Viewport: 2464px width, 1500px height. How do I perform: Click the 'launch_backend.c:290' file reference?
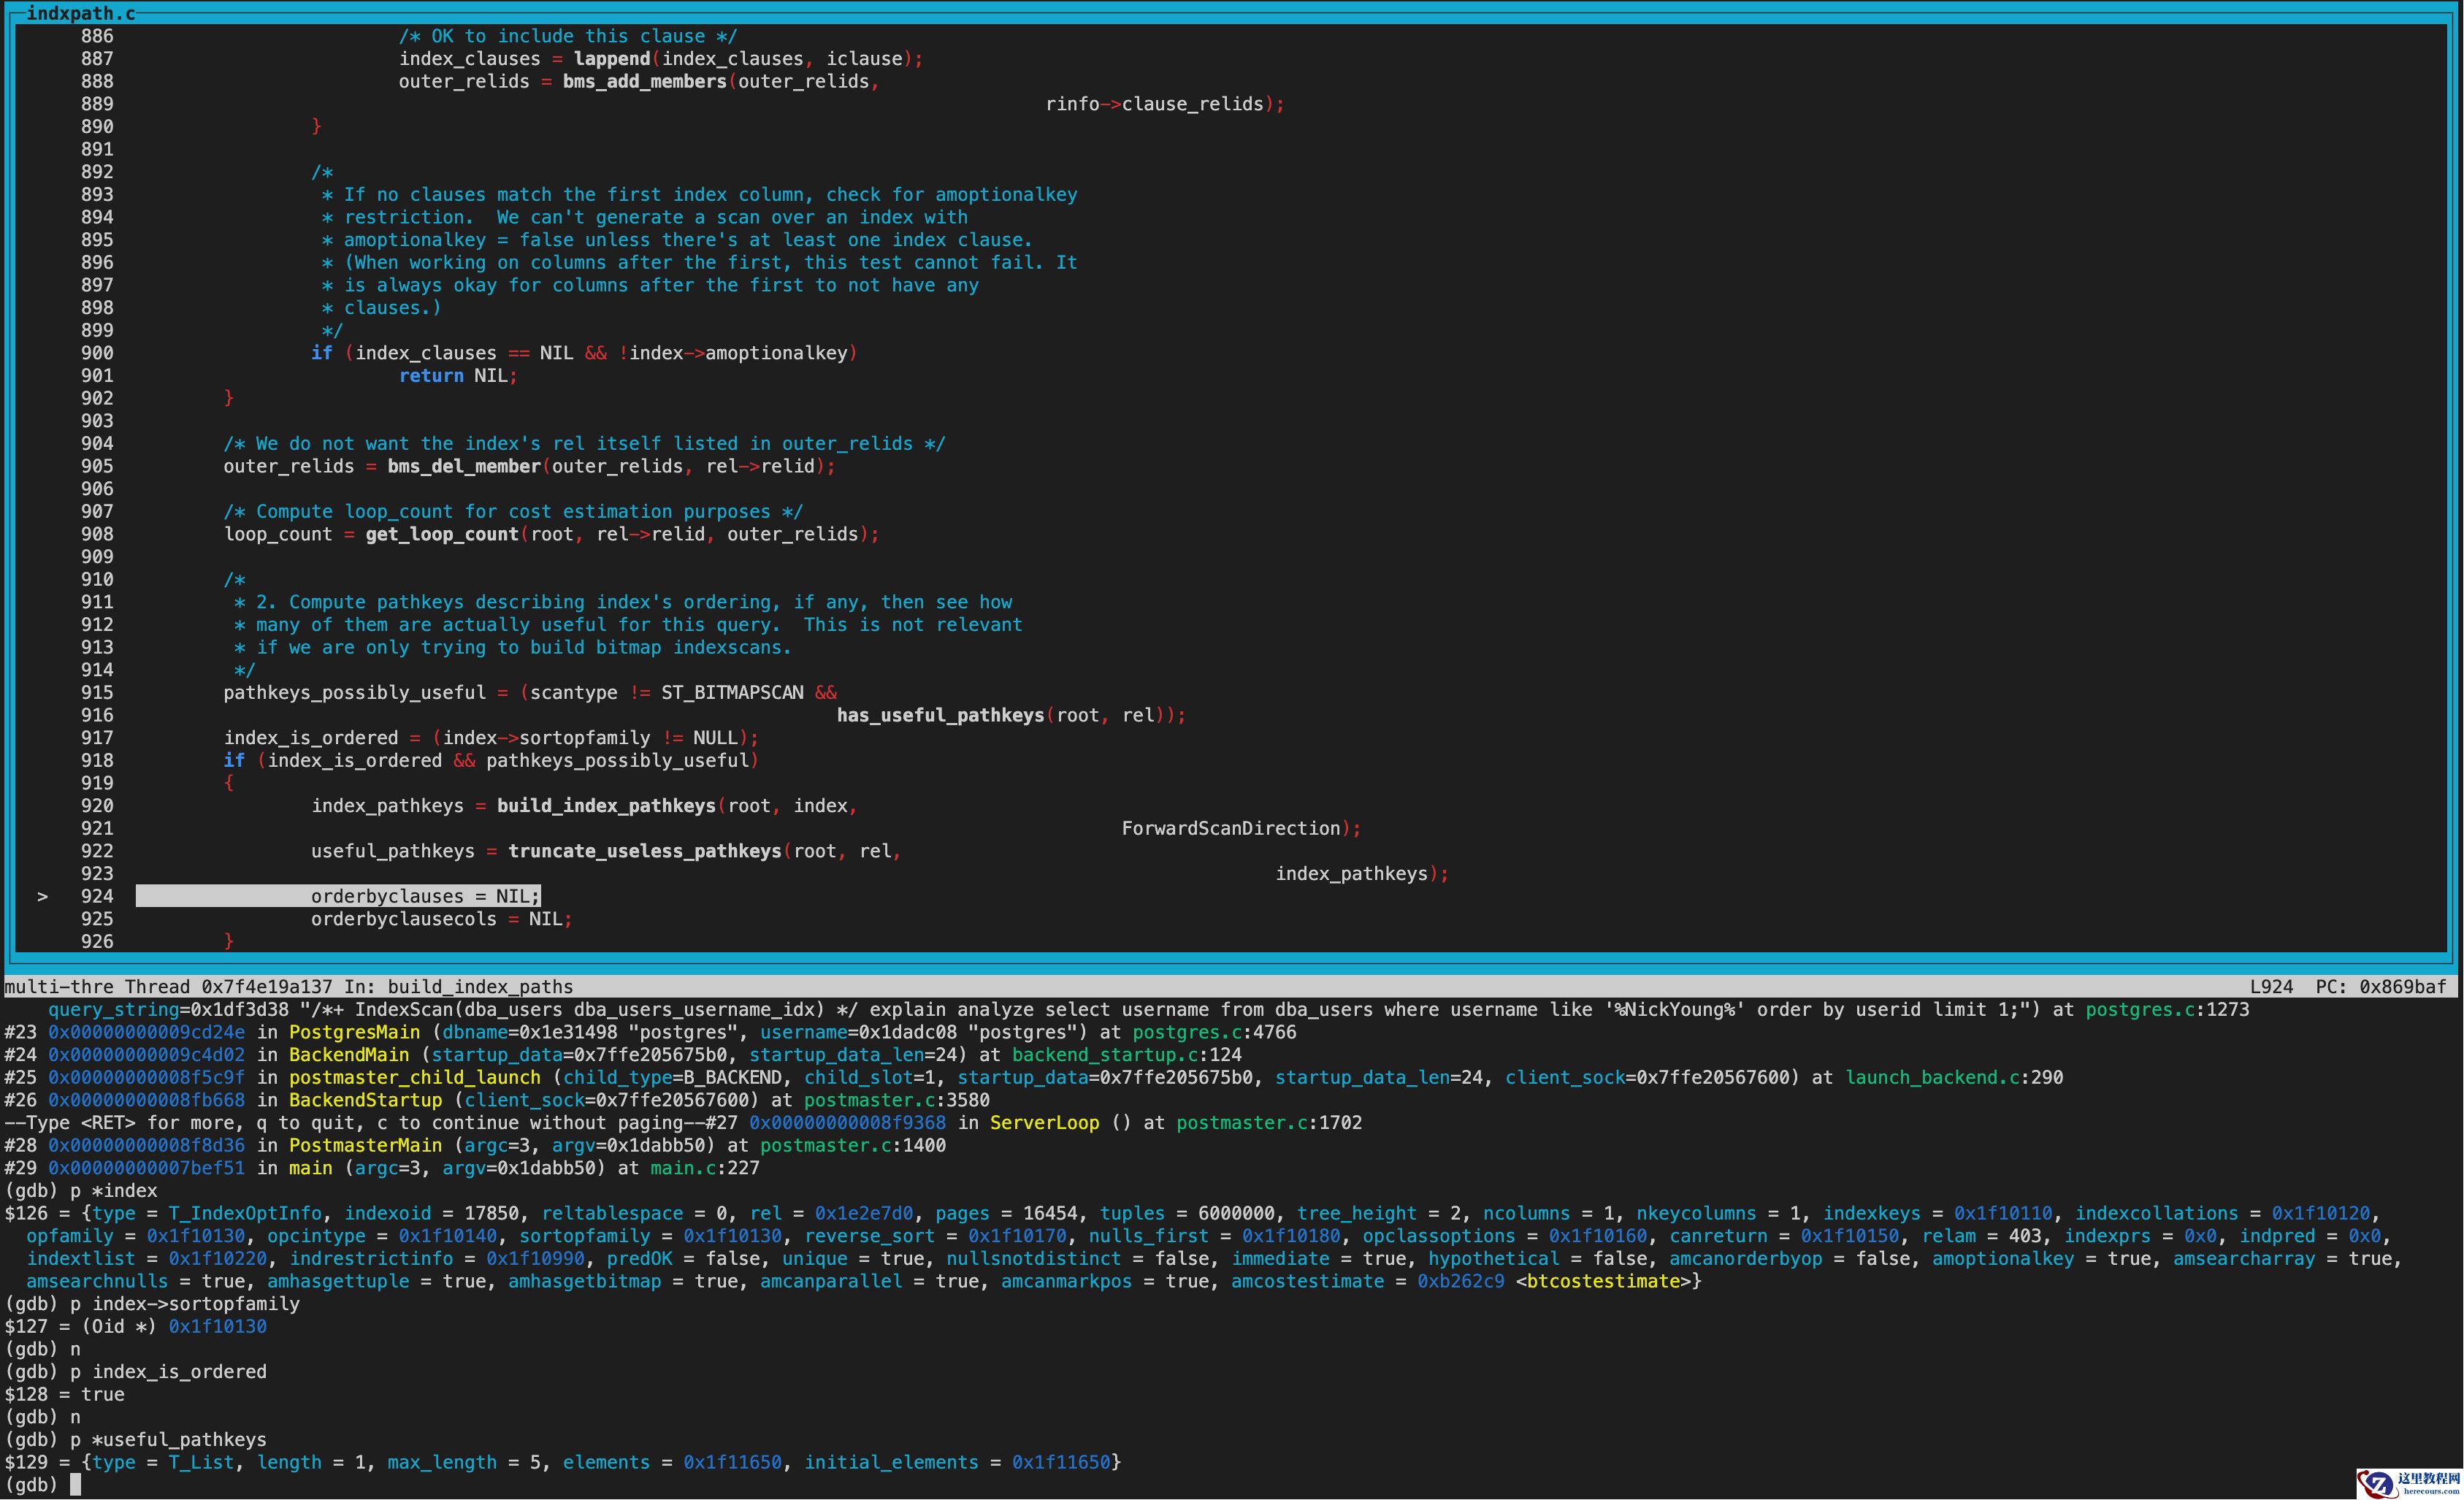tap(1953, 1078)
